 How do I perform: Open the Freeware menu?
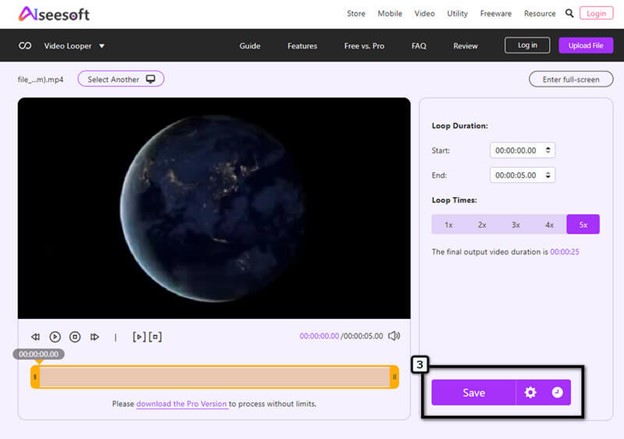coord(495,14)
